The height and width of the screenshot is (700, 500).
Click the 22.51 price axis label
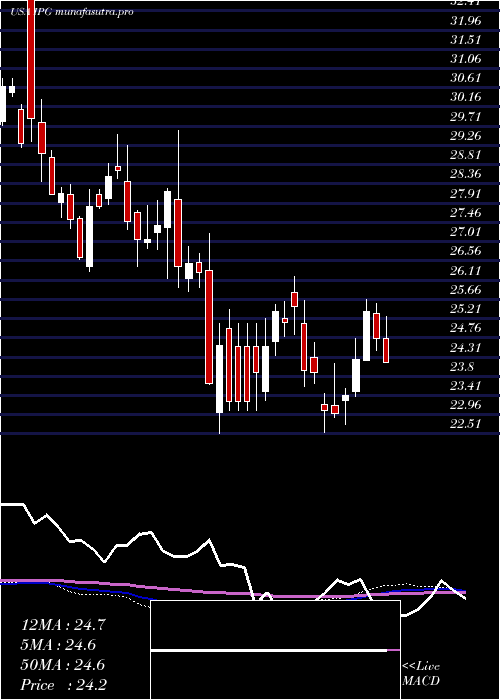[466, 424]
